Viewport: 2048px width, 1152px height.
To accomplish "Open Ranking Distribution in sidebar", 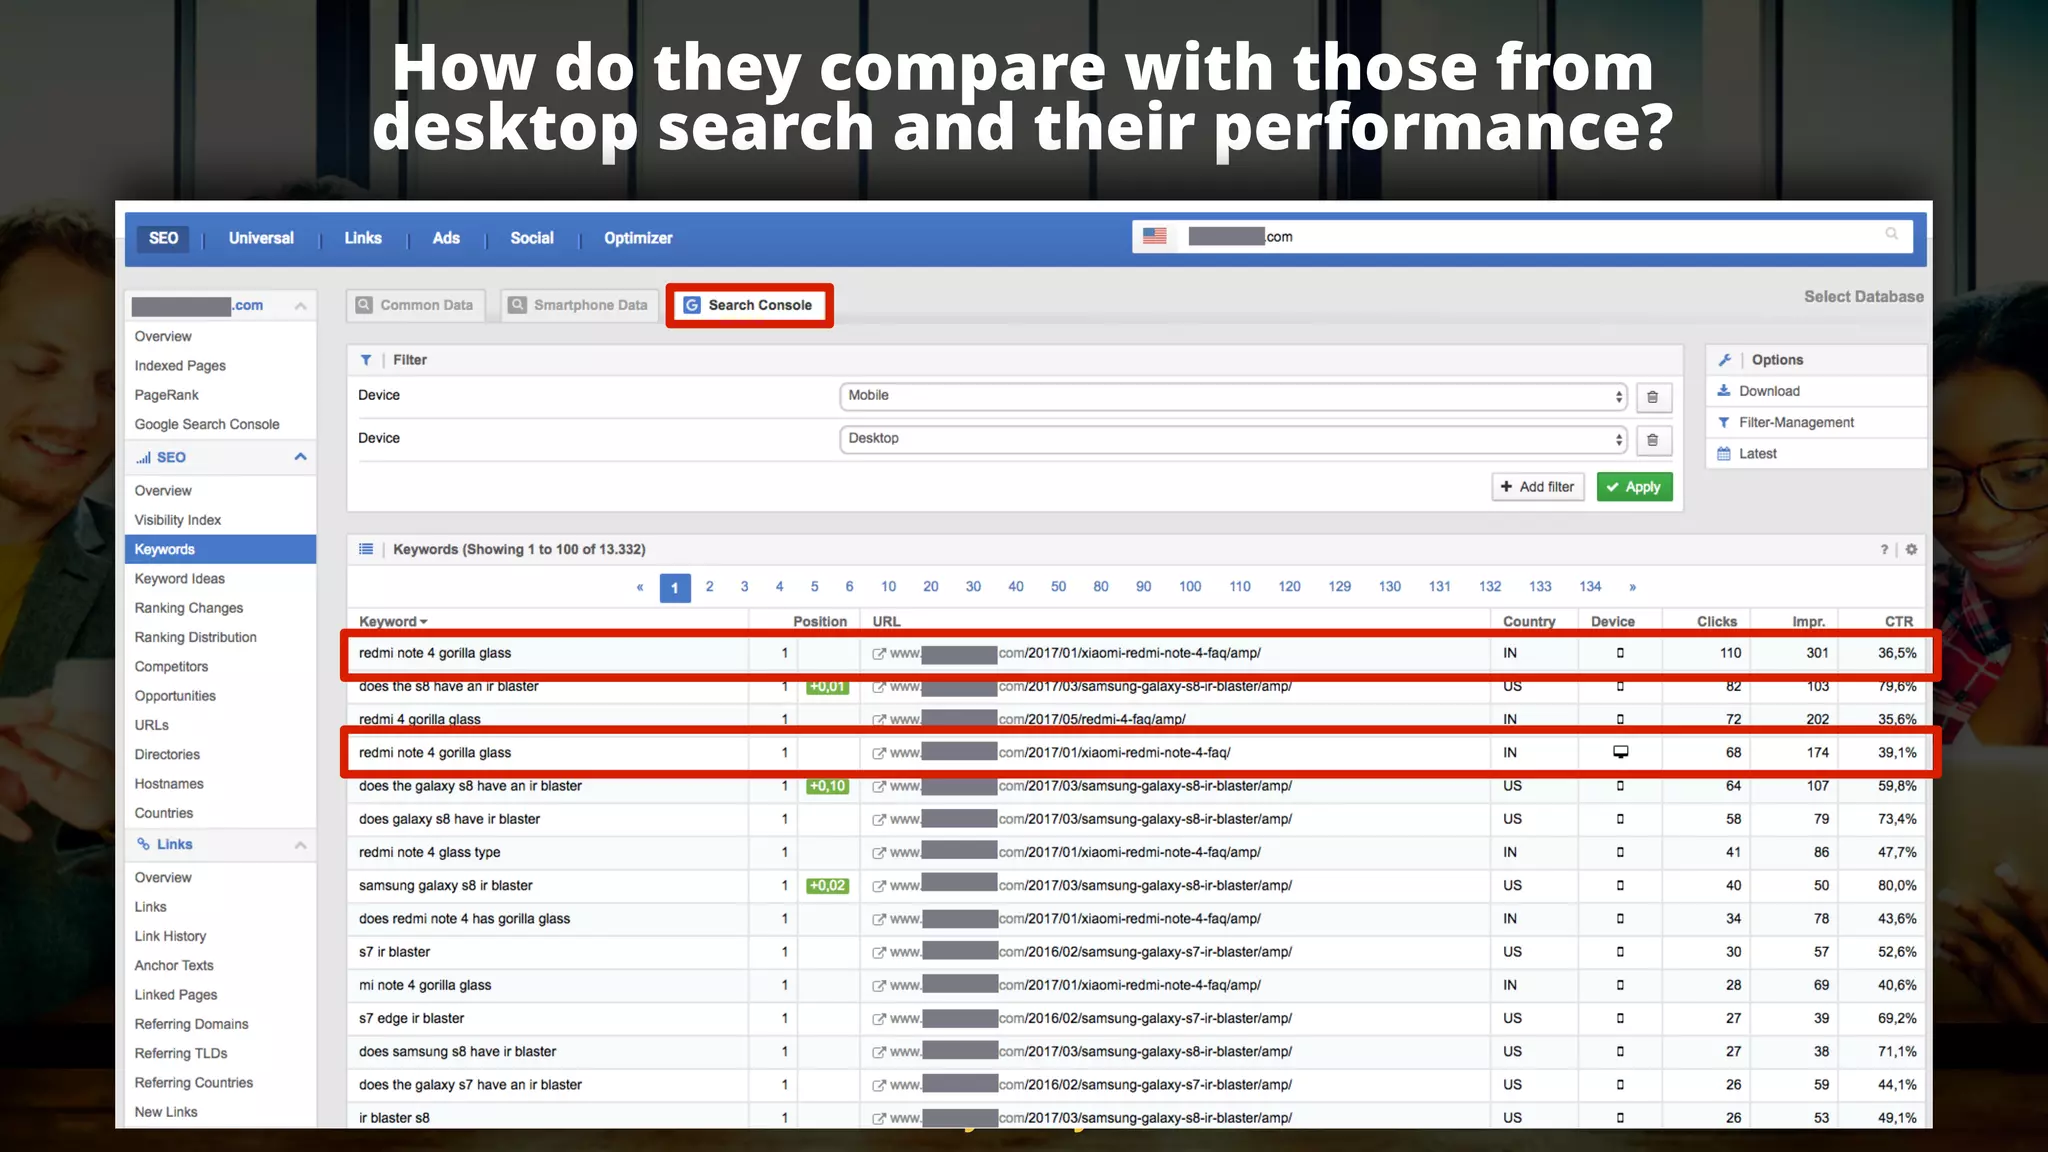I will (x=196, y=637).
